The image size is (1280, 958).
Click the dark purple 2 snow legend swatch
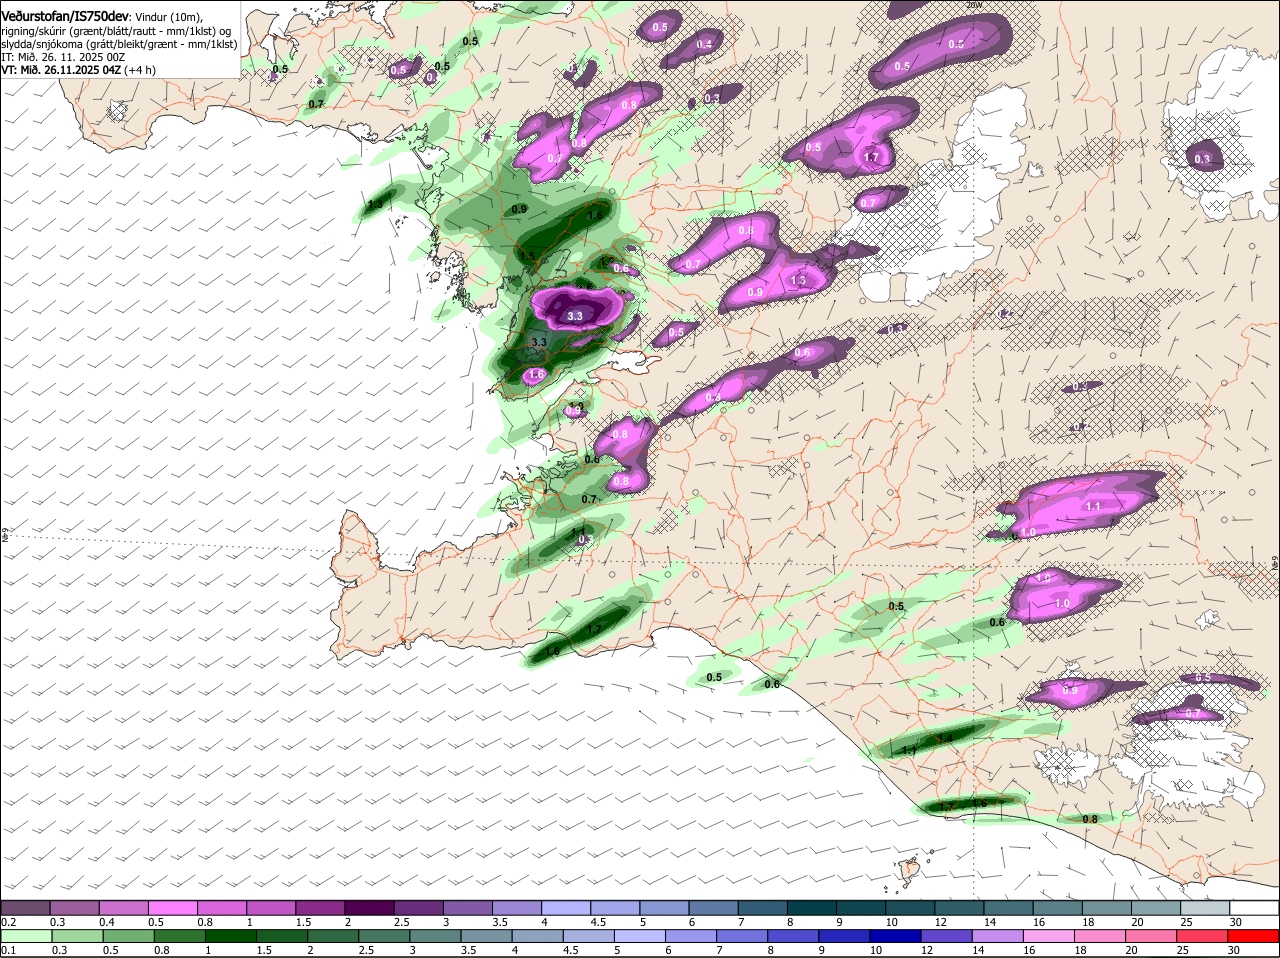370,907
